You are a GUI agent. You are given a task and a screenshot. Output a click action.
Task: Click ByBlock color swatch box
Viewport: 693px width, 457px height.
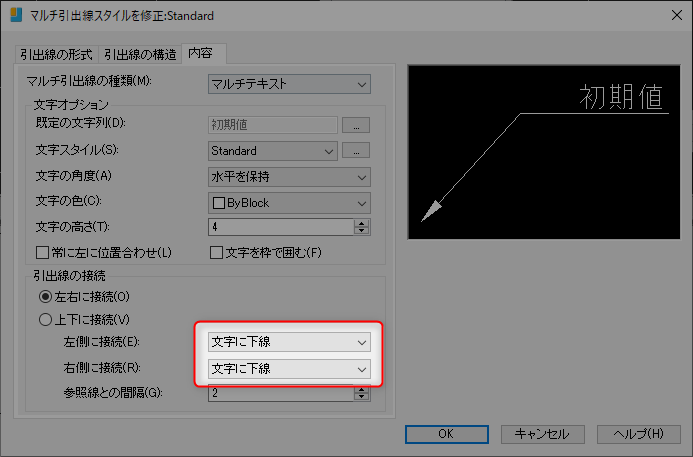click(x=219, y=203)
